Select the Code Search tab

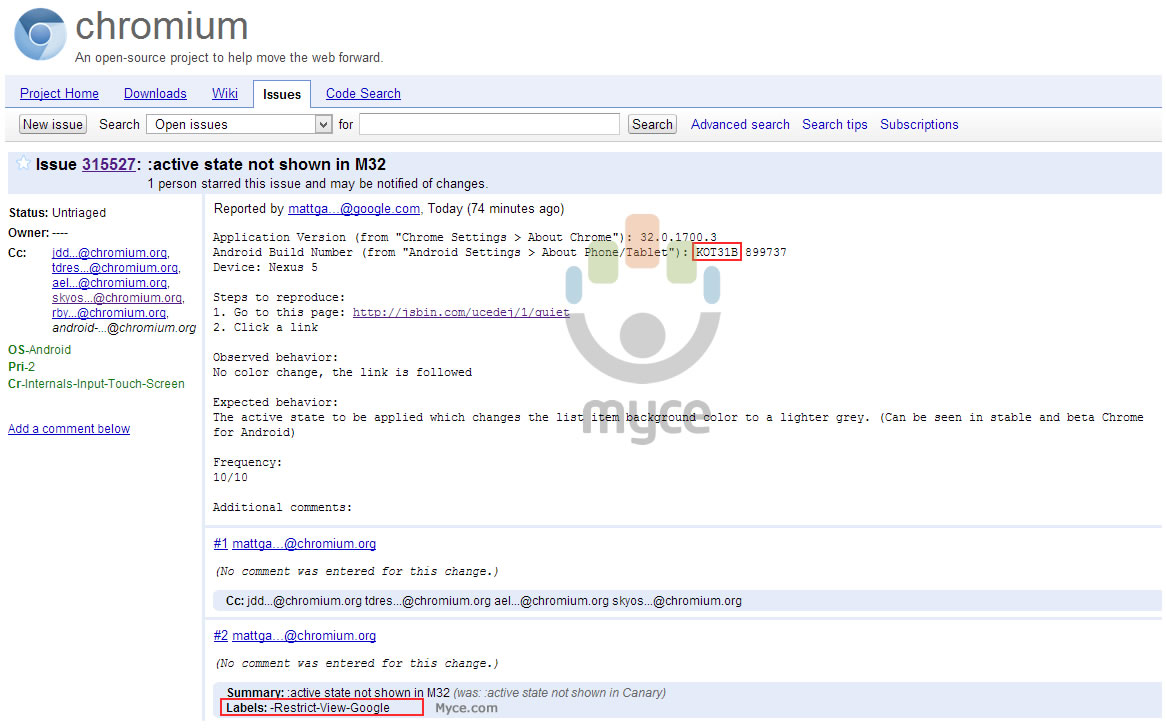pyautogui.click(x=363, y=94)
